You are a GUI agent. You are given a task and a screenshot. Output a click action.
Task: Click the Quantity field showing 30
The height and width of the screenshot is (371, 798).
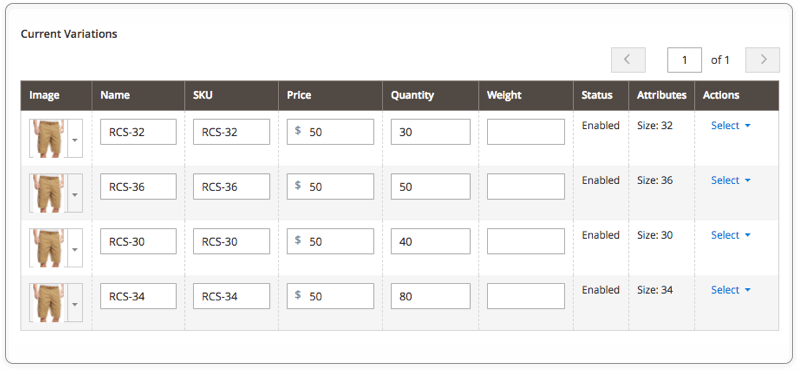point(431,132)
